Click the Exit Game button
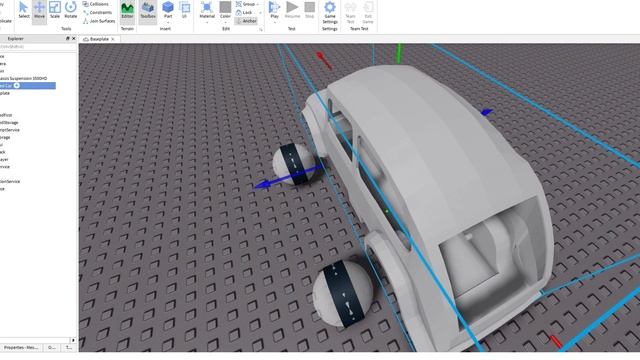 click(x=368, y=13)
